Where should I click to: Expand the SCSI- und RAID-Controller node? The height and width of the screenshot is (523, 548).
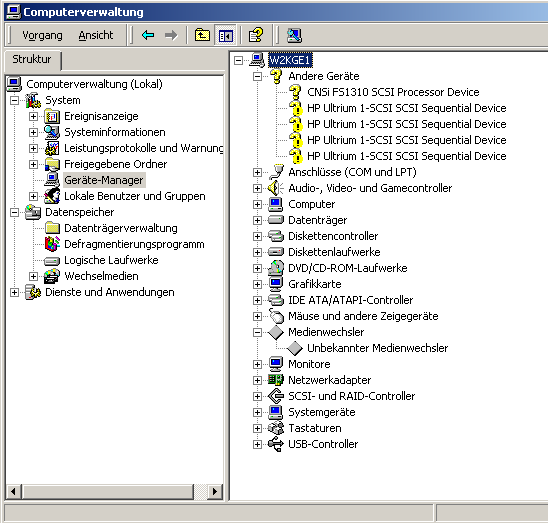tap(258, 396)
